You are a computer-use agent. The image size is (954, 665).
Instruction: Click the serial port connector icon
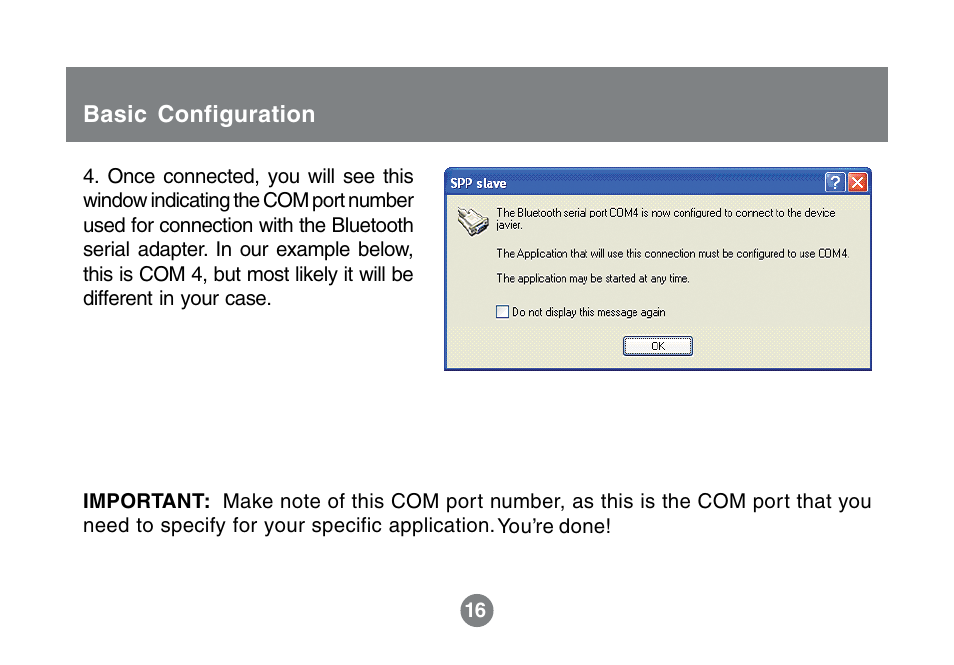tap(473, 221)
